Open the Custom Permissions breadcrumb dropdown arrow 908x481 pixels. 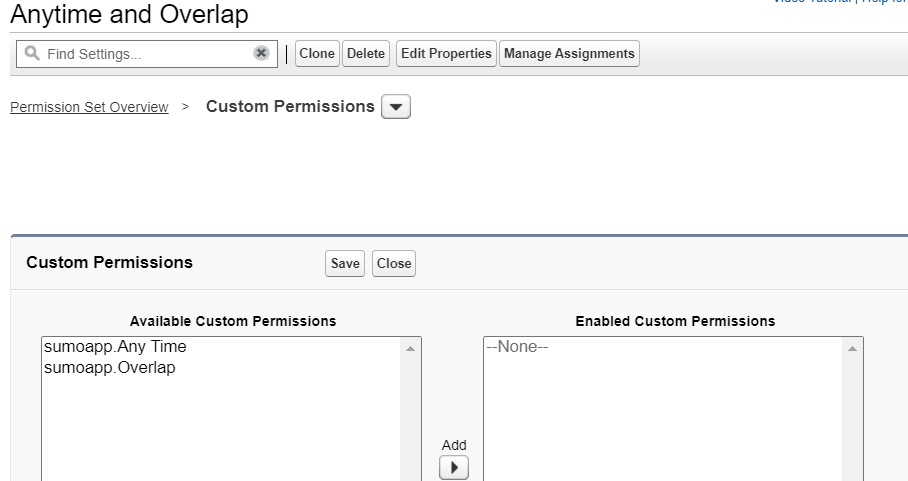pos(396,107)
